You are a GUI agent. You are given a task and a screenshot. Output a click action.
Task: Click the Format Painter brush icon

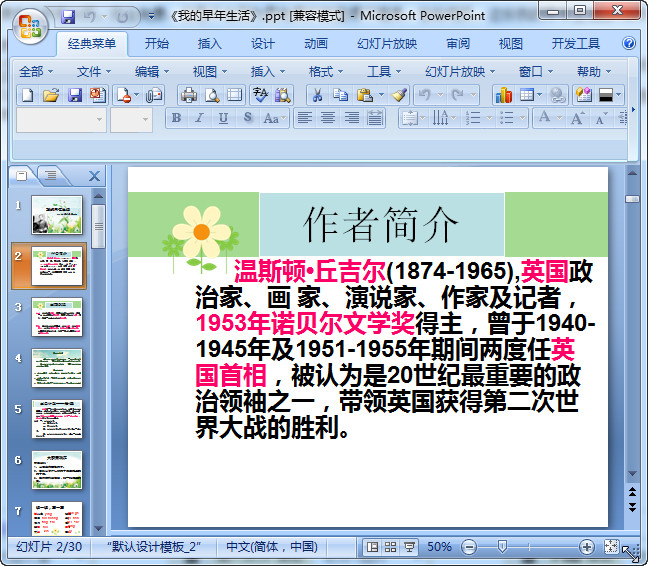[399, 95]
